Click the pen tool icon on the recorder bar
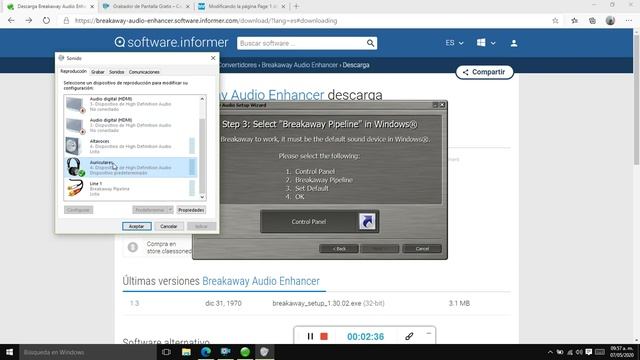 [x=409, y=336]
